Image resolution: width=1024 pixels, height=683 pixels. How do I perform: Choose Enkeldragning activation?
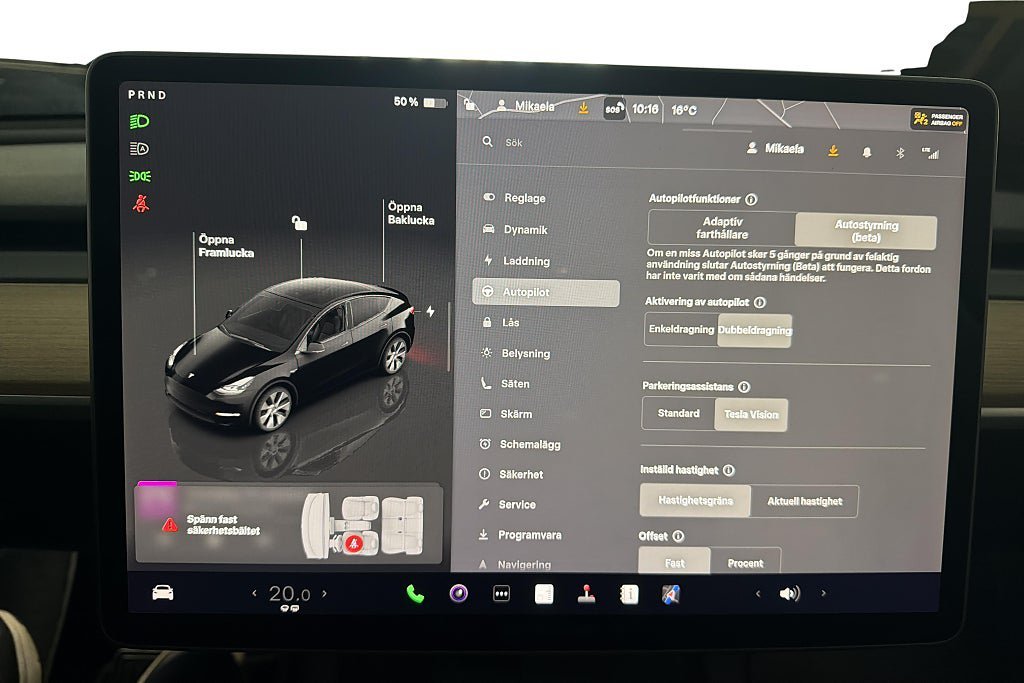click(x=681, y=329)
